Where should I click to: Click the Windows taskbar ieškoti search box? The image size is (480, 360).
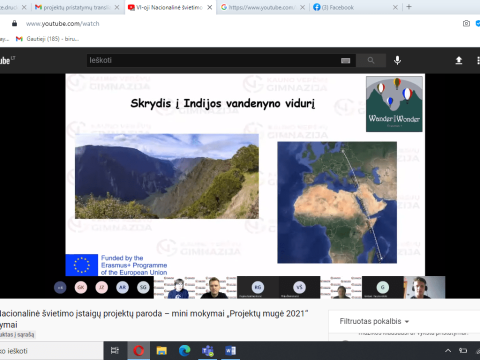pyautogui.click(x=51, y=351)
